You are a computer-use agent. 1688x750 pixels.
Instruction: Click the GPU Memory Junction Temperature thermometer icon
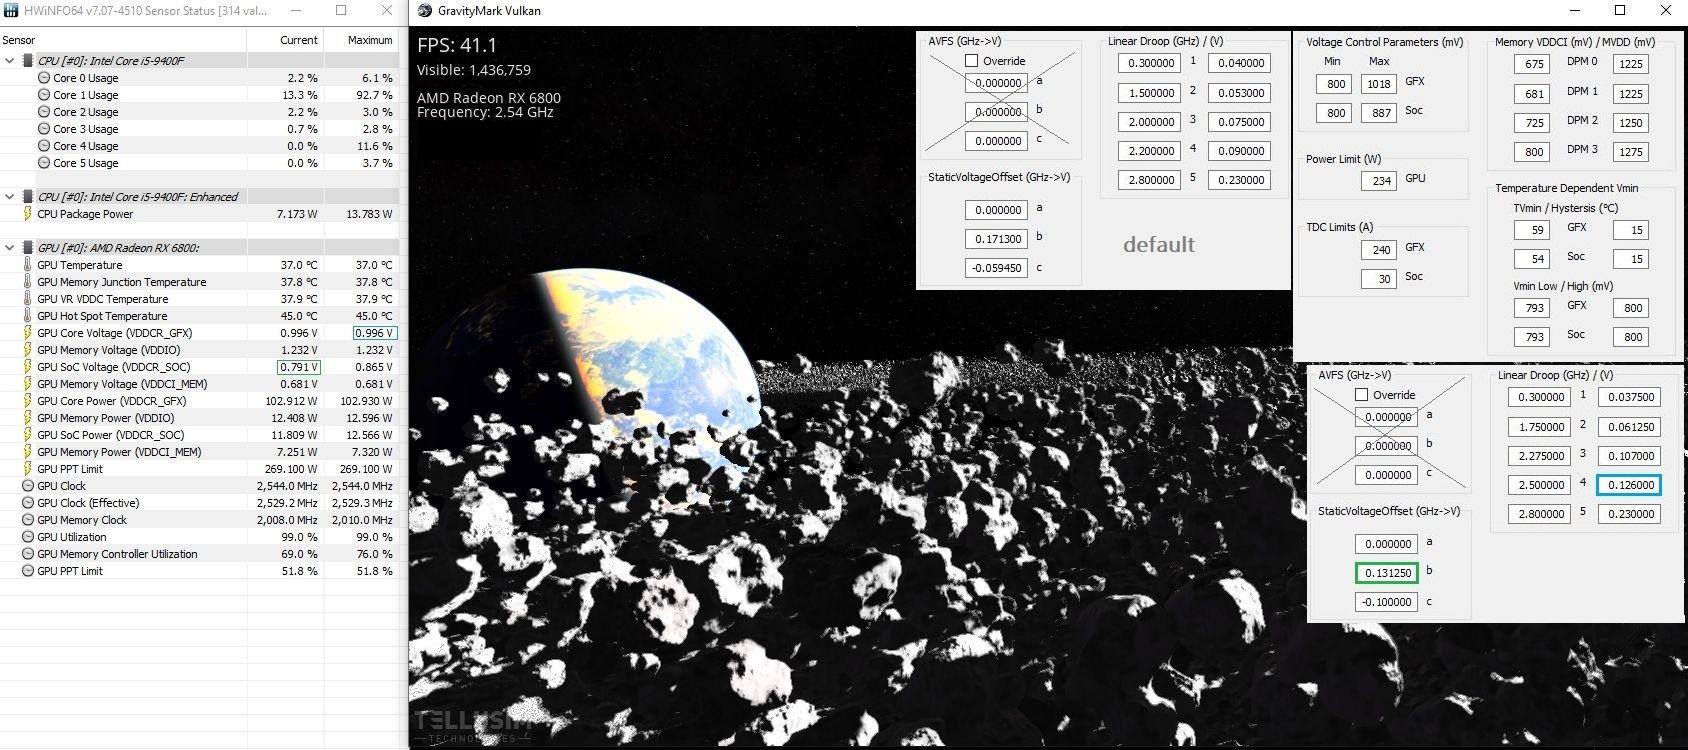click(28, 282)
